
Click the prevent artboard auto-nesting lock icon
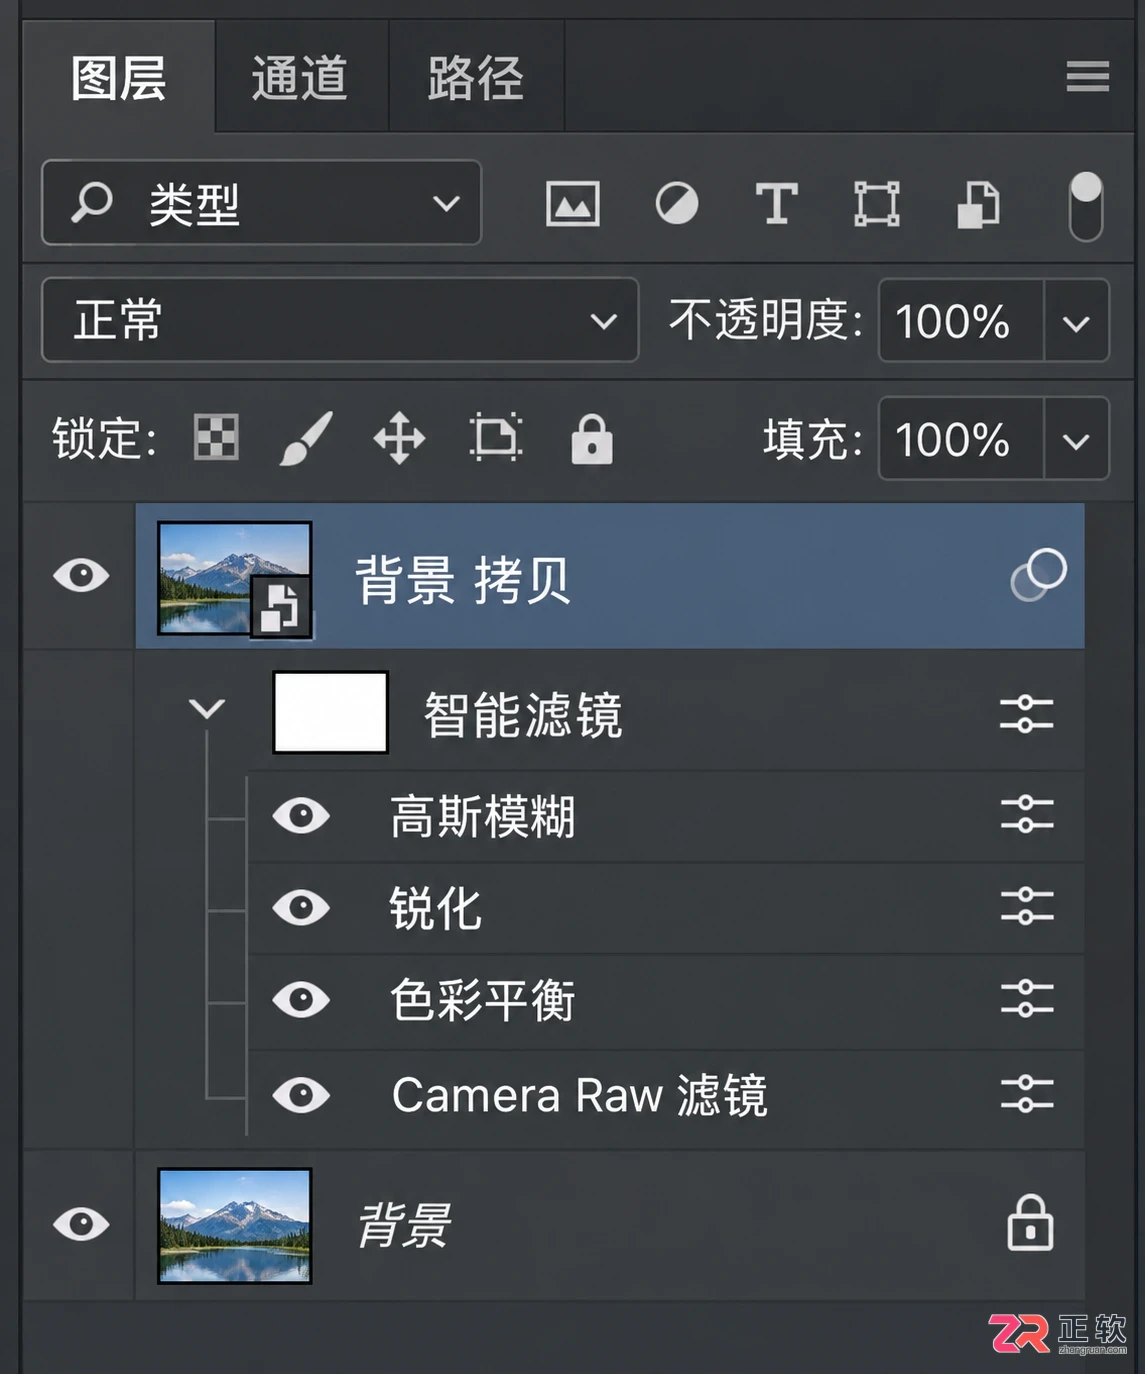coord(496,438)
